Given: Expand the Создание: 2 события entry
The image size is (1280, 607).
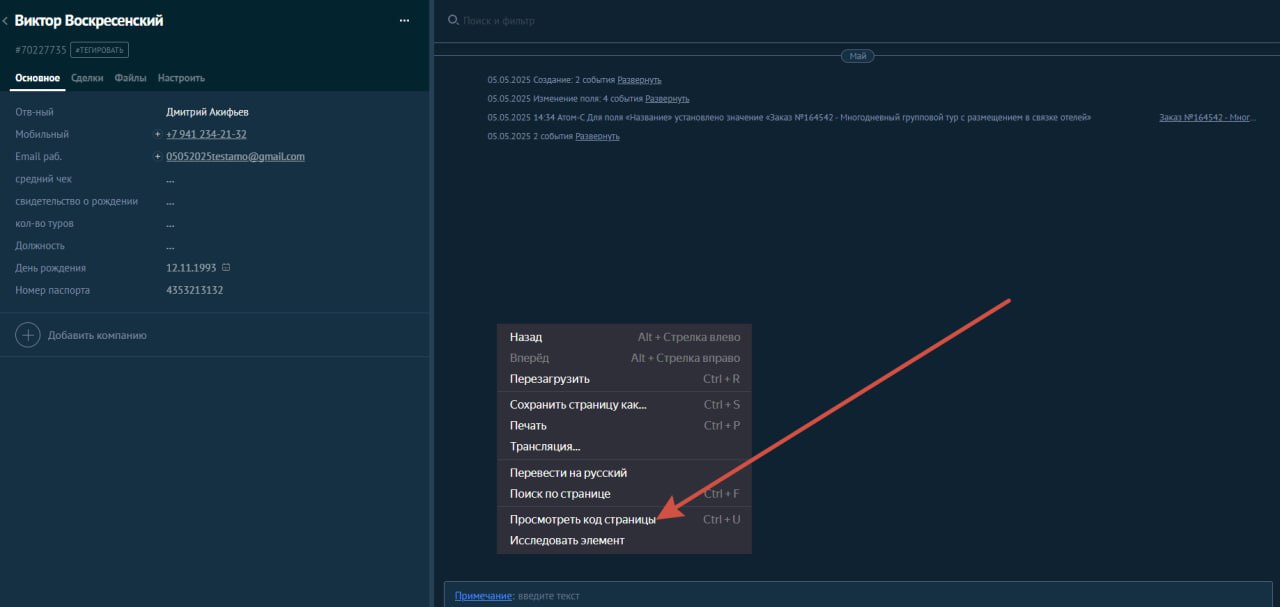Looking at the screenshot, I should click(639, 80).
